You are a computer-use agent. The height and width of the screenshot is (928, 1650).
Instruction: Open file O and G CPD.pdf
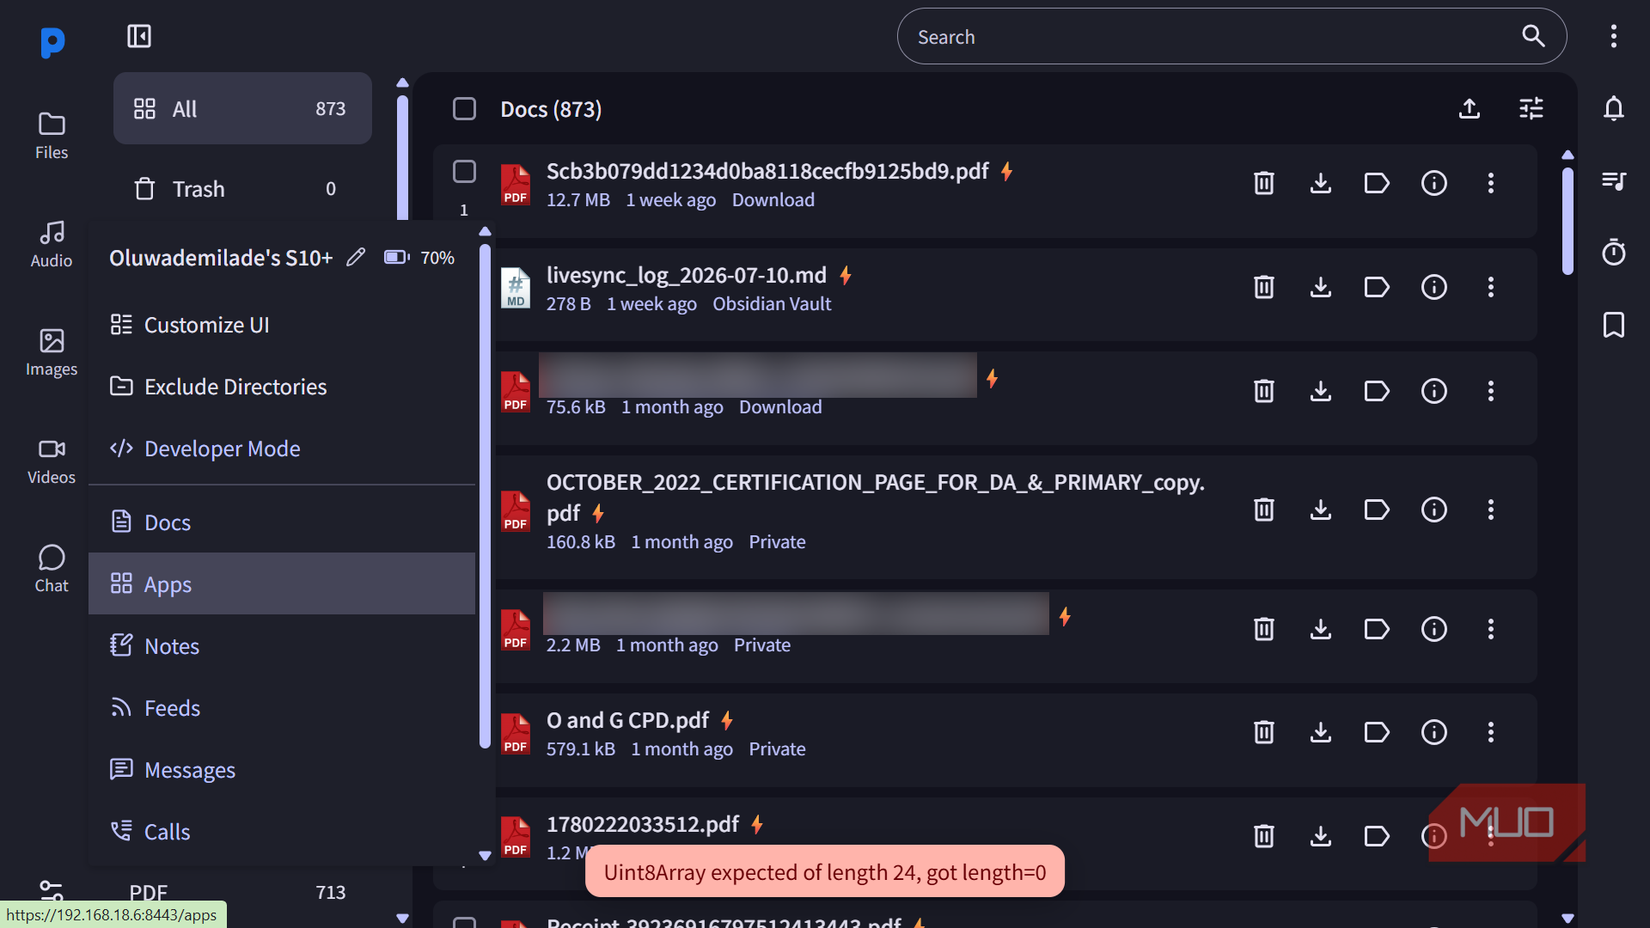627,720
